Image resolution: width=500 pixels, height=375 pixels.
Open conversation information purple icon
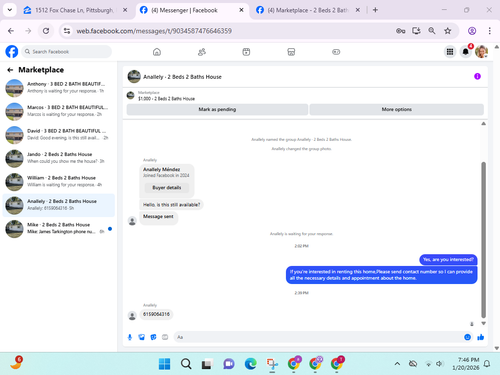(477, 76)
